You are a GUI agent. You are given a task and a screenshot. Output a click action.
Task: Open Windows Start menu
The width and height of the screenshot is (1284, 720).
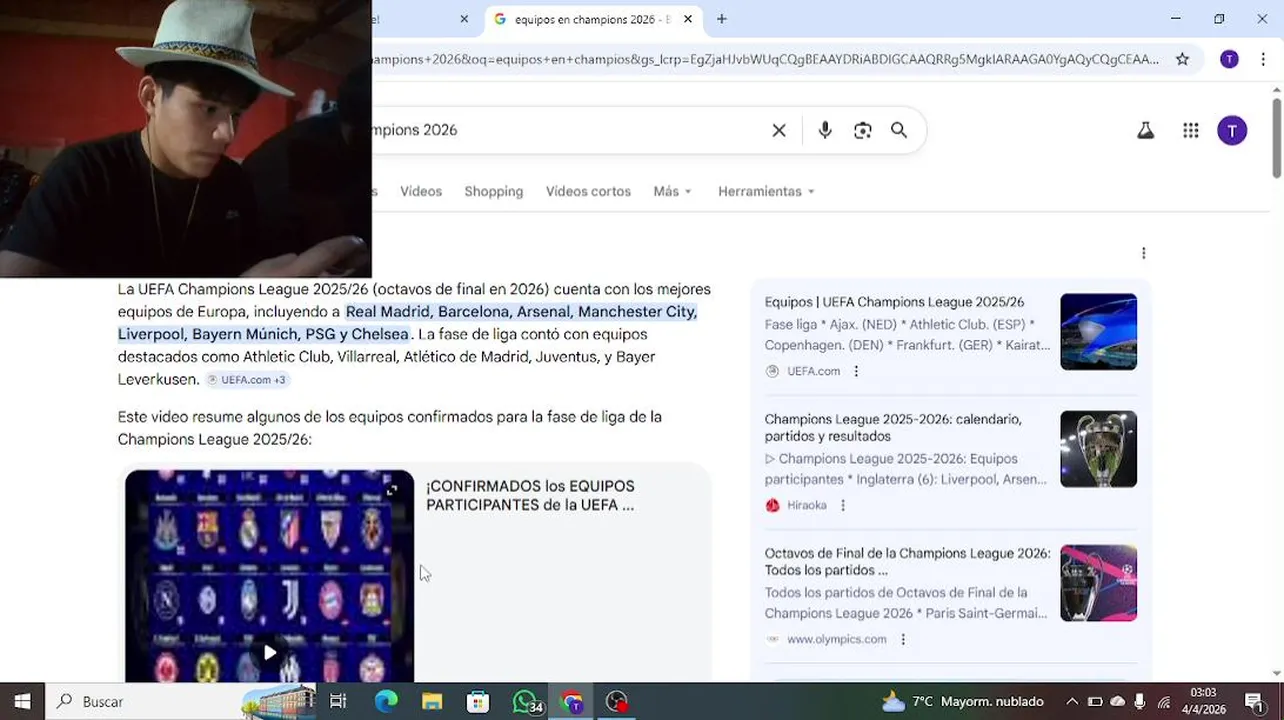(x=22, y=701)
